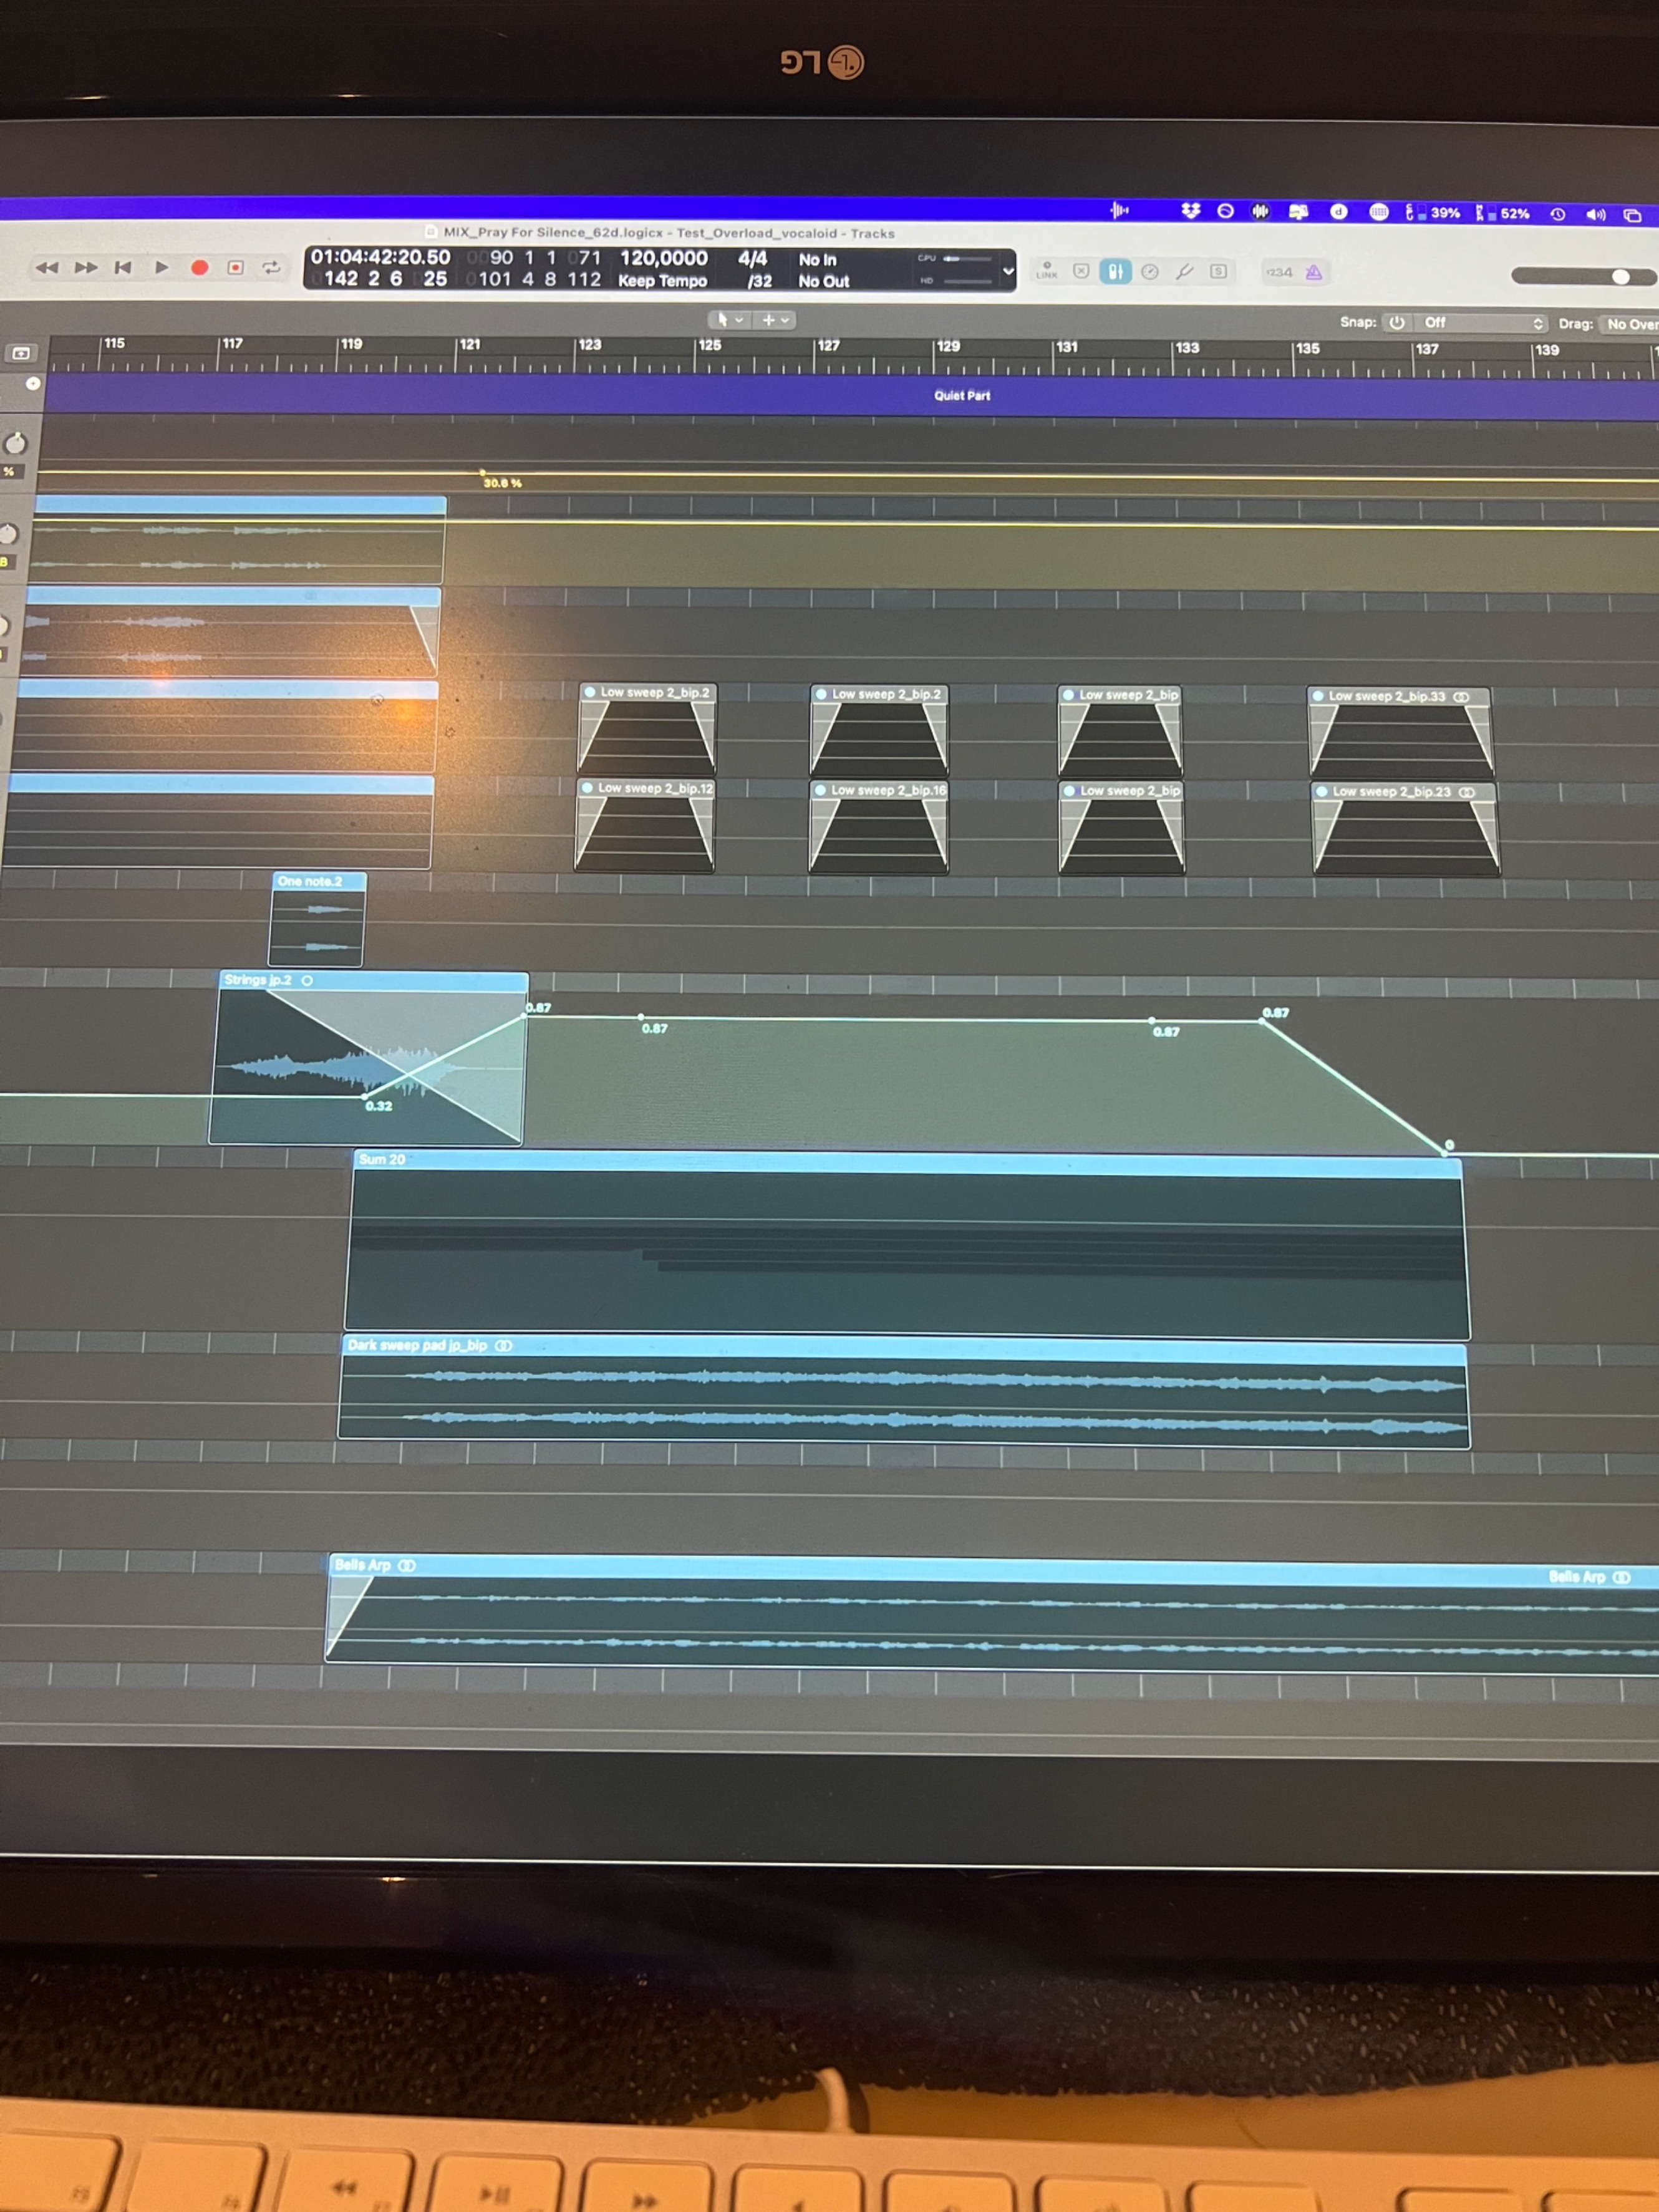Screen dimensions: 1659x2212
Task: Click the 4/4 time signature display
Action: pyautogui.click(x=752, y=258)
